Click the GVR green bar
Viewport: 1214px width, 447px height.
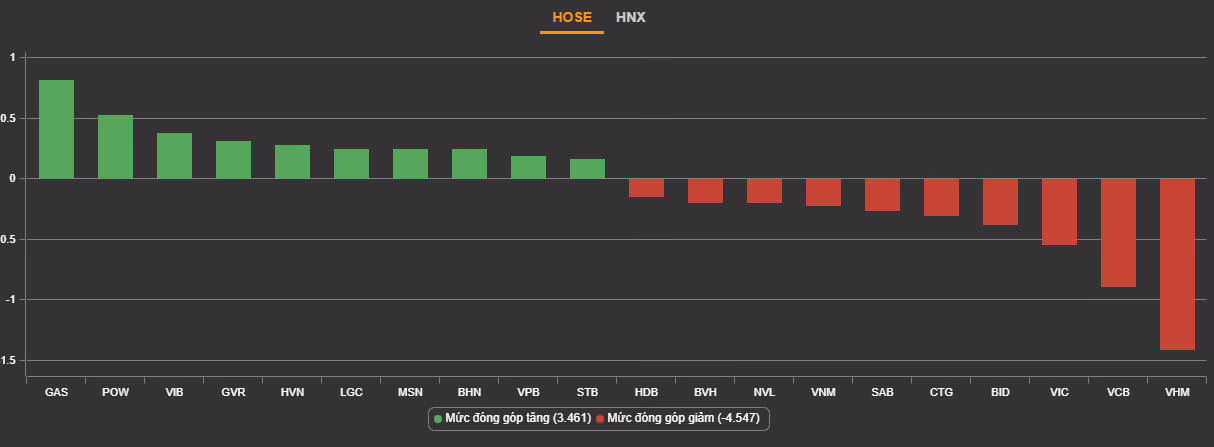click(x=233, y=160)
